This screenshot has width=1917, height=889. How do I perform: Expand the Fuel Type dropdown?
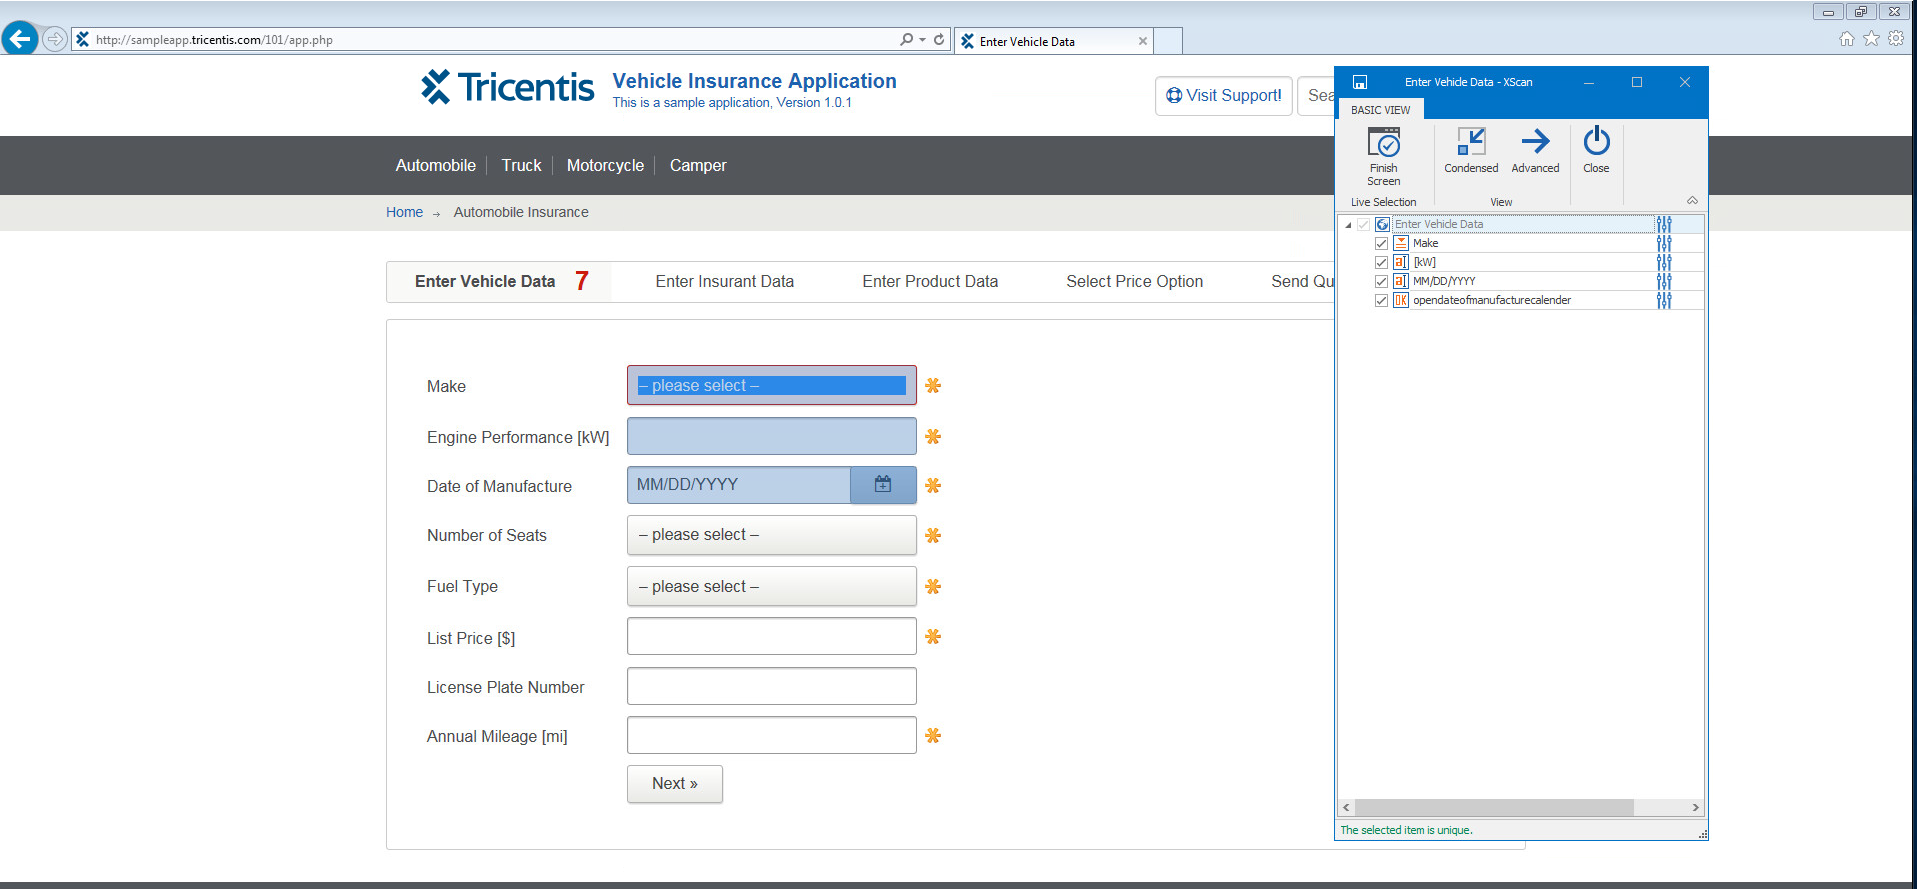click(771, 587)
